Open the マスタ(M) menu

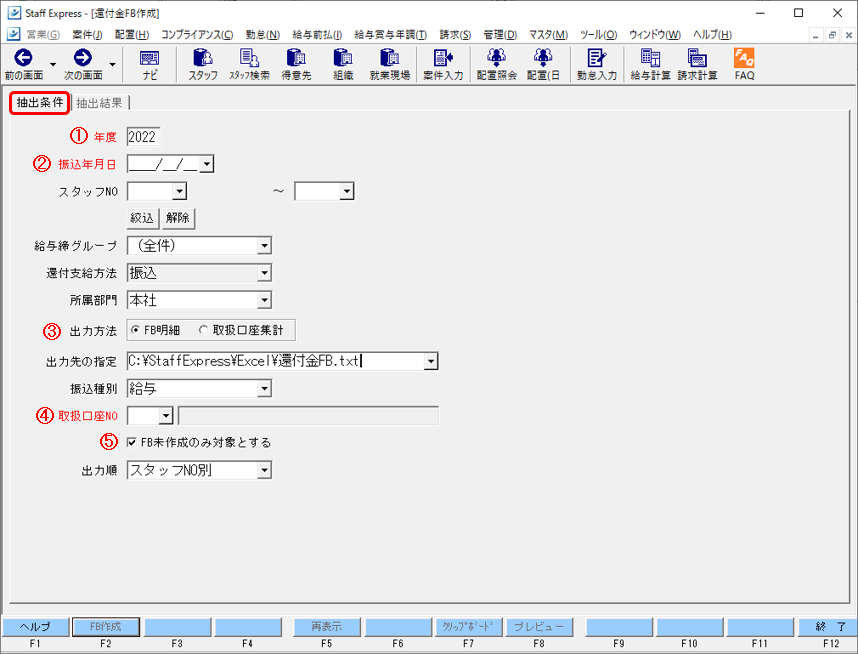[548, 34]
